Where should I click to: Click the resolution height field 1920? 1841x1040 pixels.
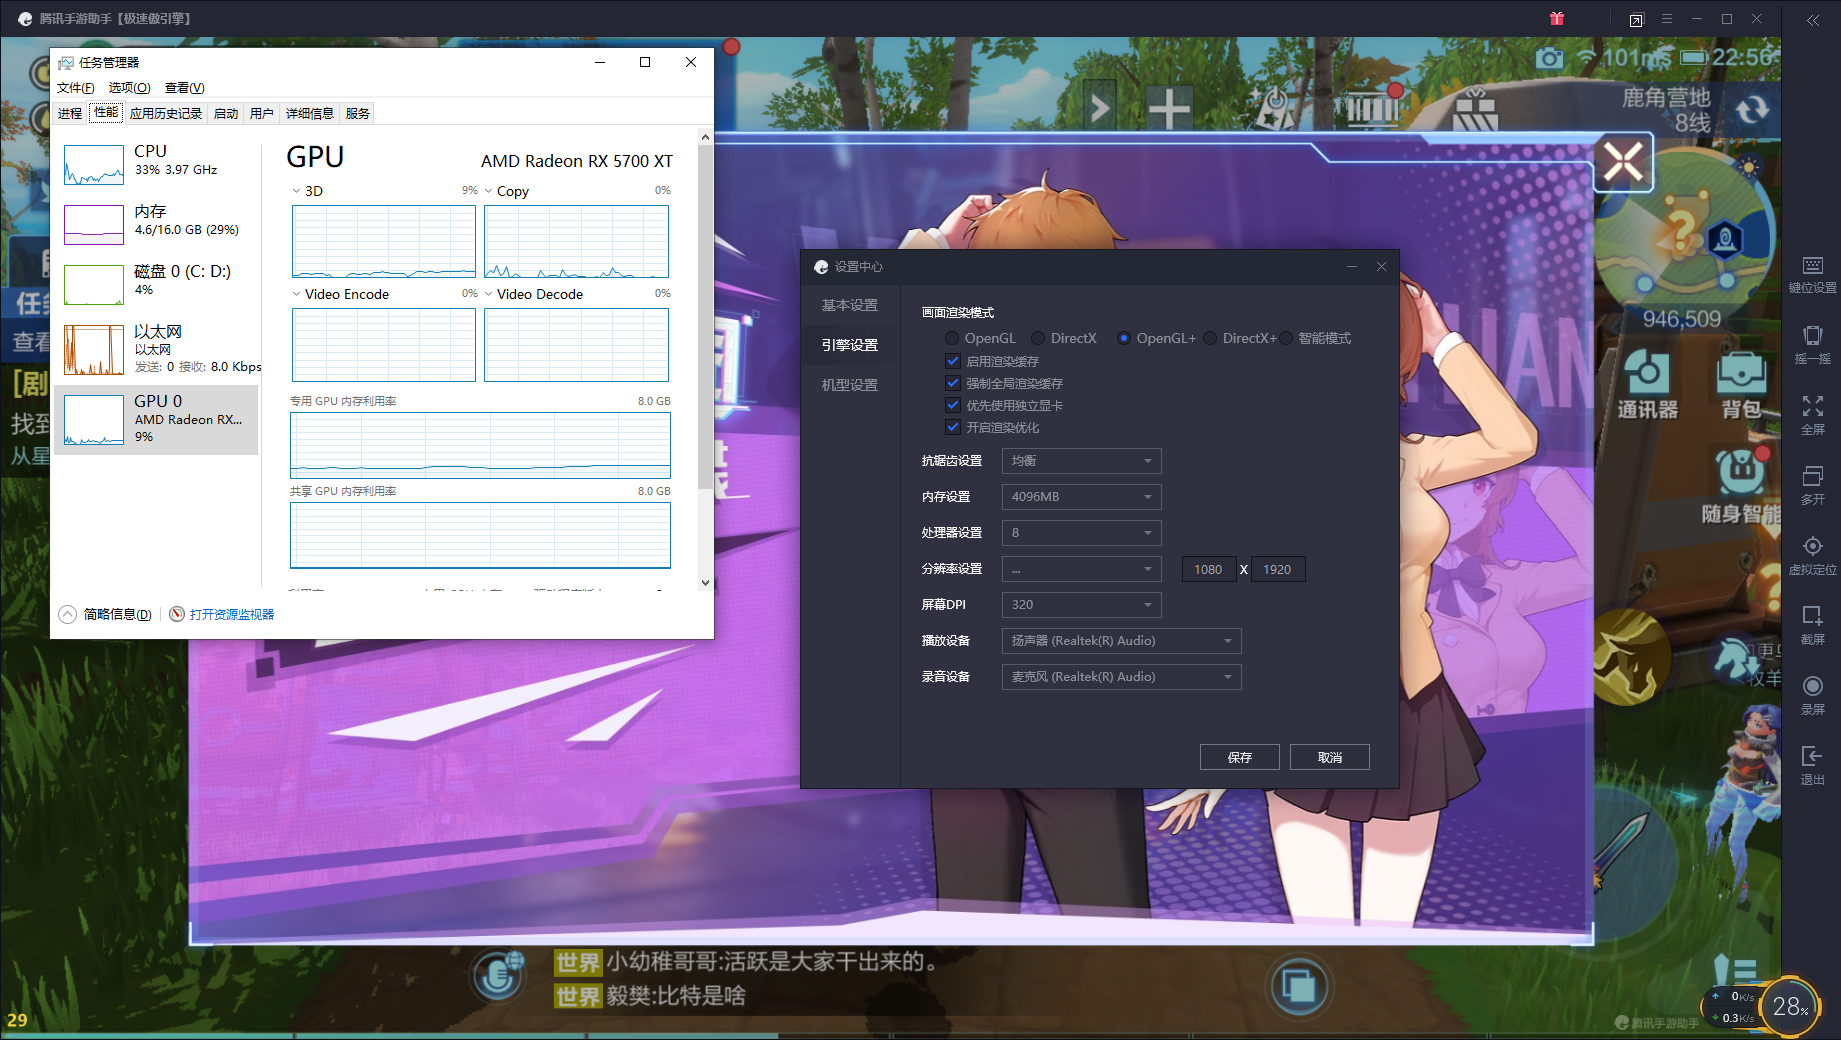coord(1277,569)
